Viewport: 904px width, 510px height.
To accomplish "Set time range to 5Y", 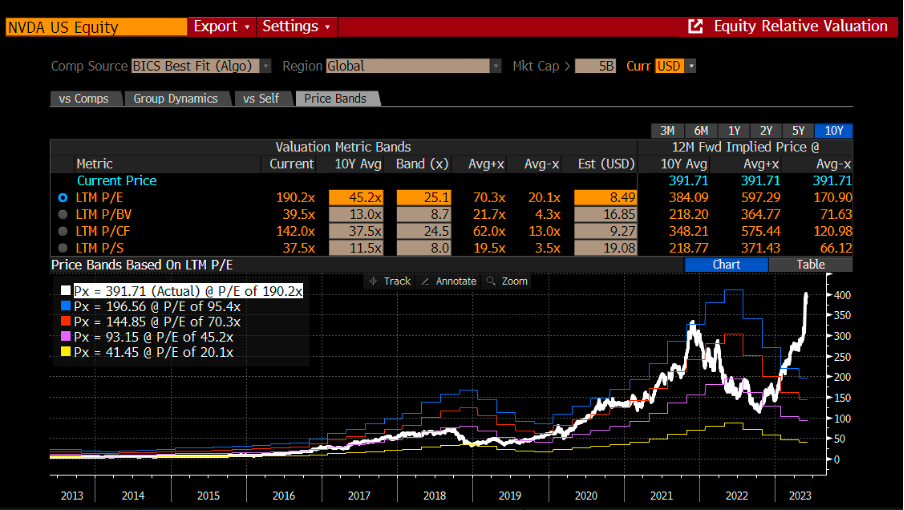I will click(798, 131).
